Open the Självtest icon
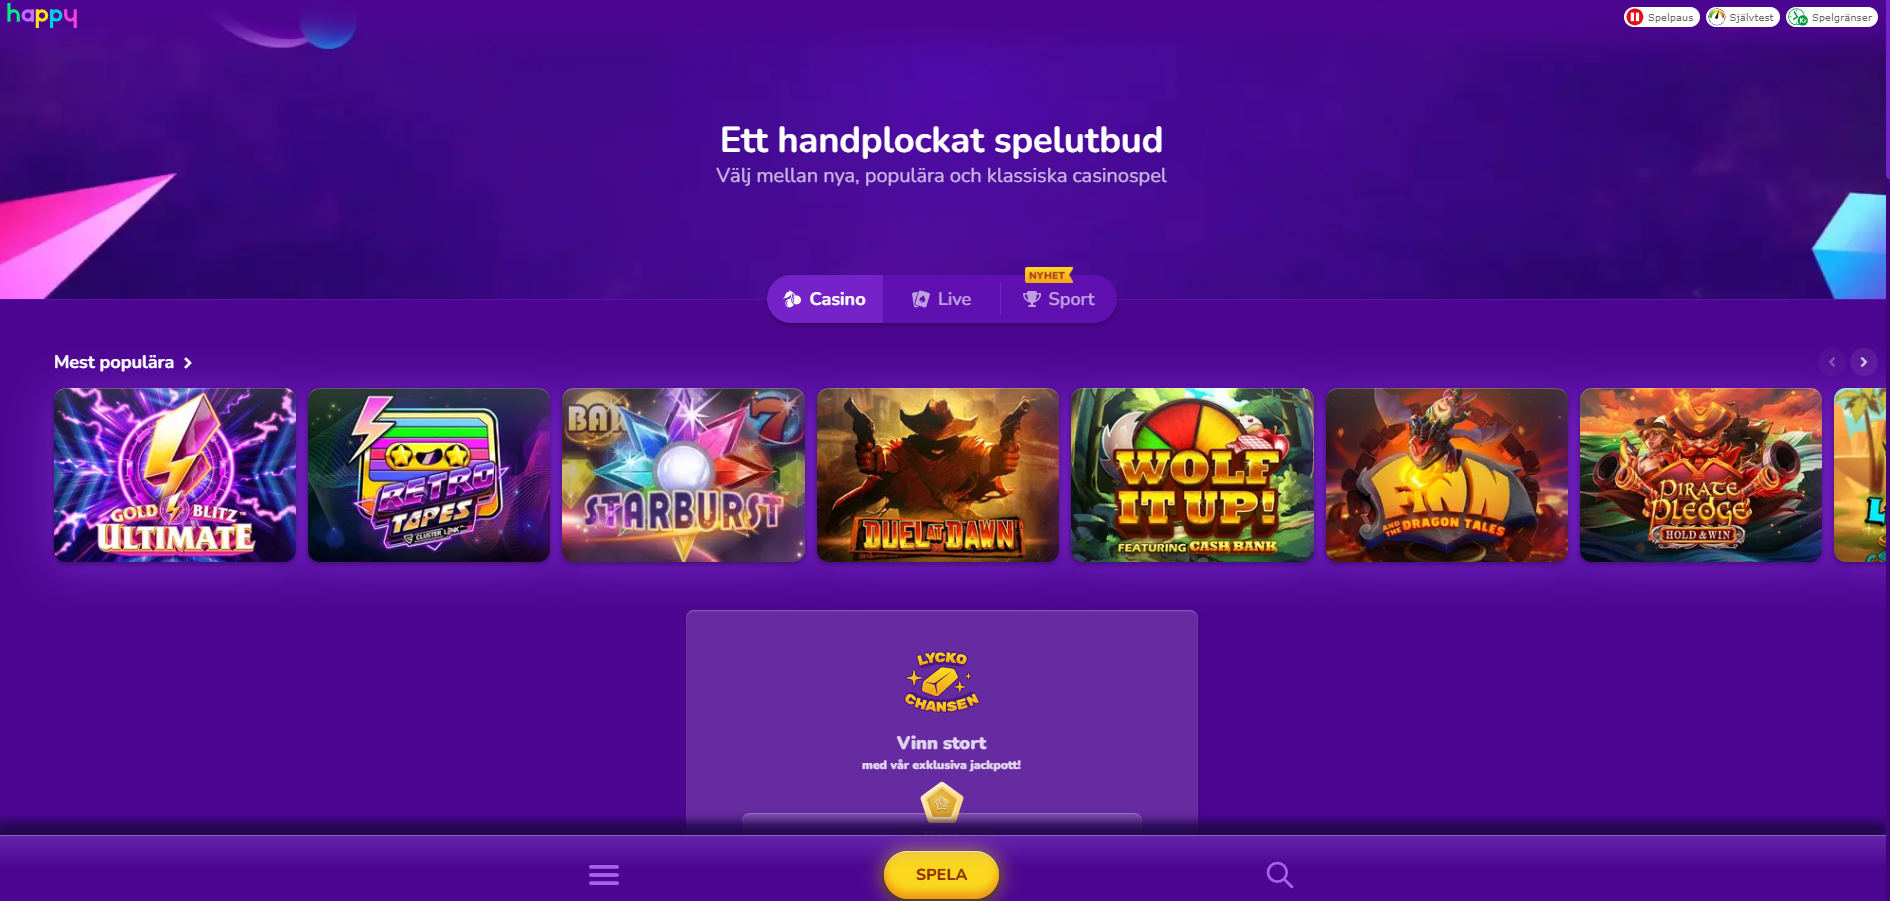Screen dimensions: 1890x901 (x=1742, y=17)
